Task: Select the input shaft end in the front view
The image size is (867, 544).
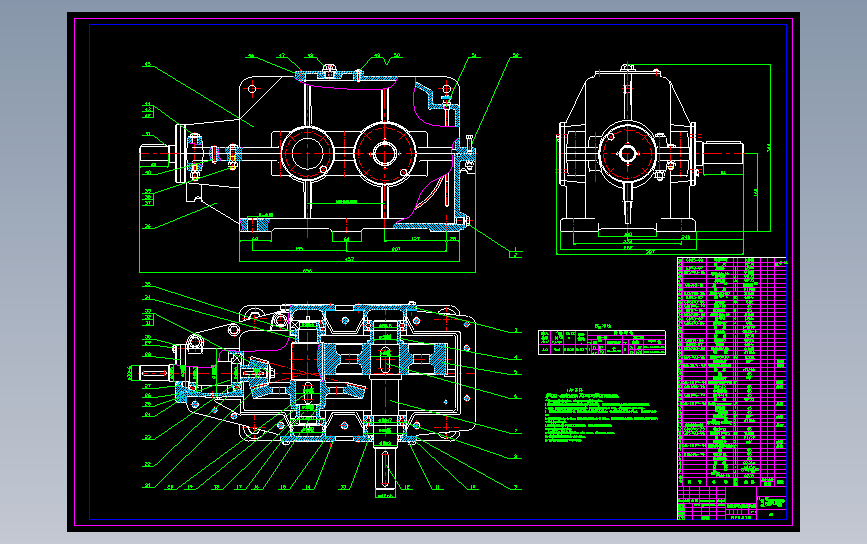Action: pyautogui.click(x=154, y=154)
